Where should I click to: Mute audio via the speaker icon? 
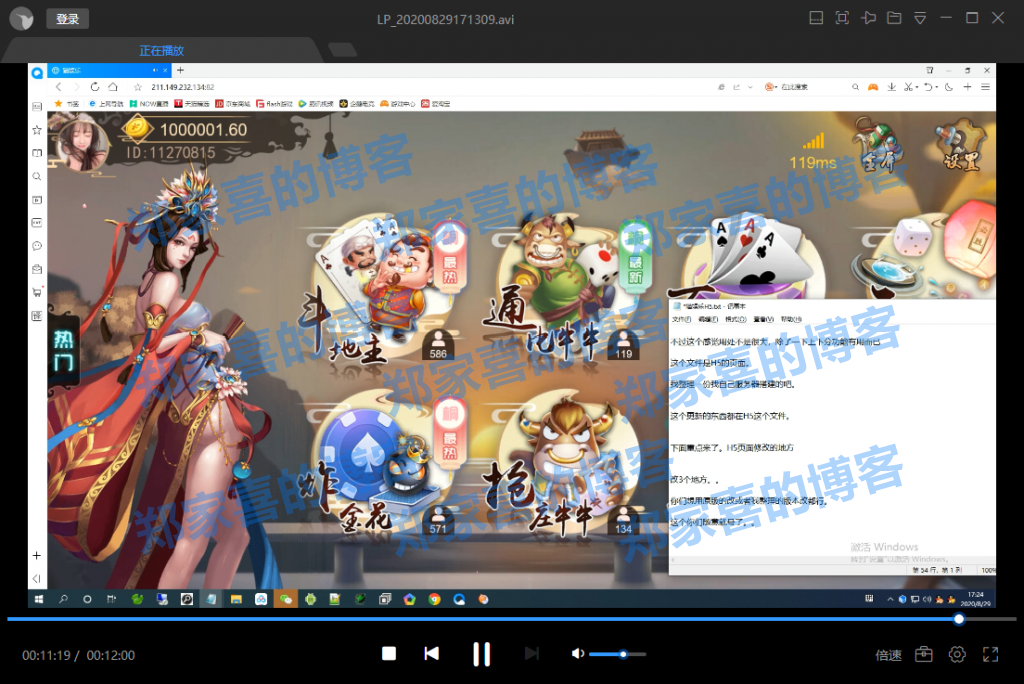click(x=577, y=653)
